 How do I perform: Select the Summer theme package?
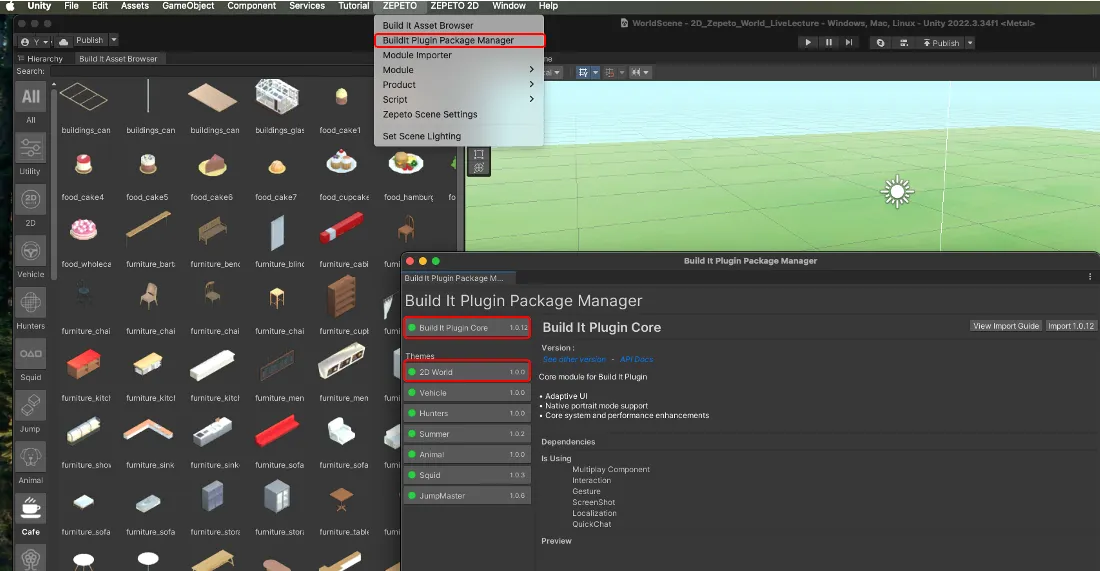coord(467,434)
